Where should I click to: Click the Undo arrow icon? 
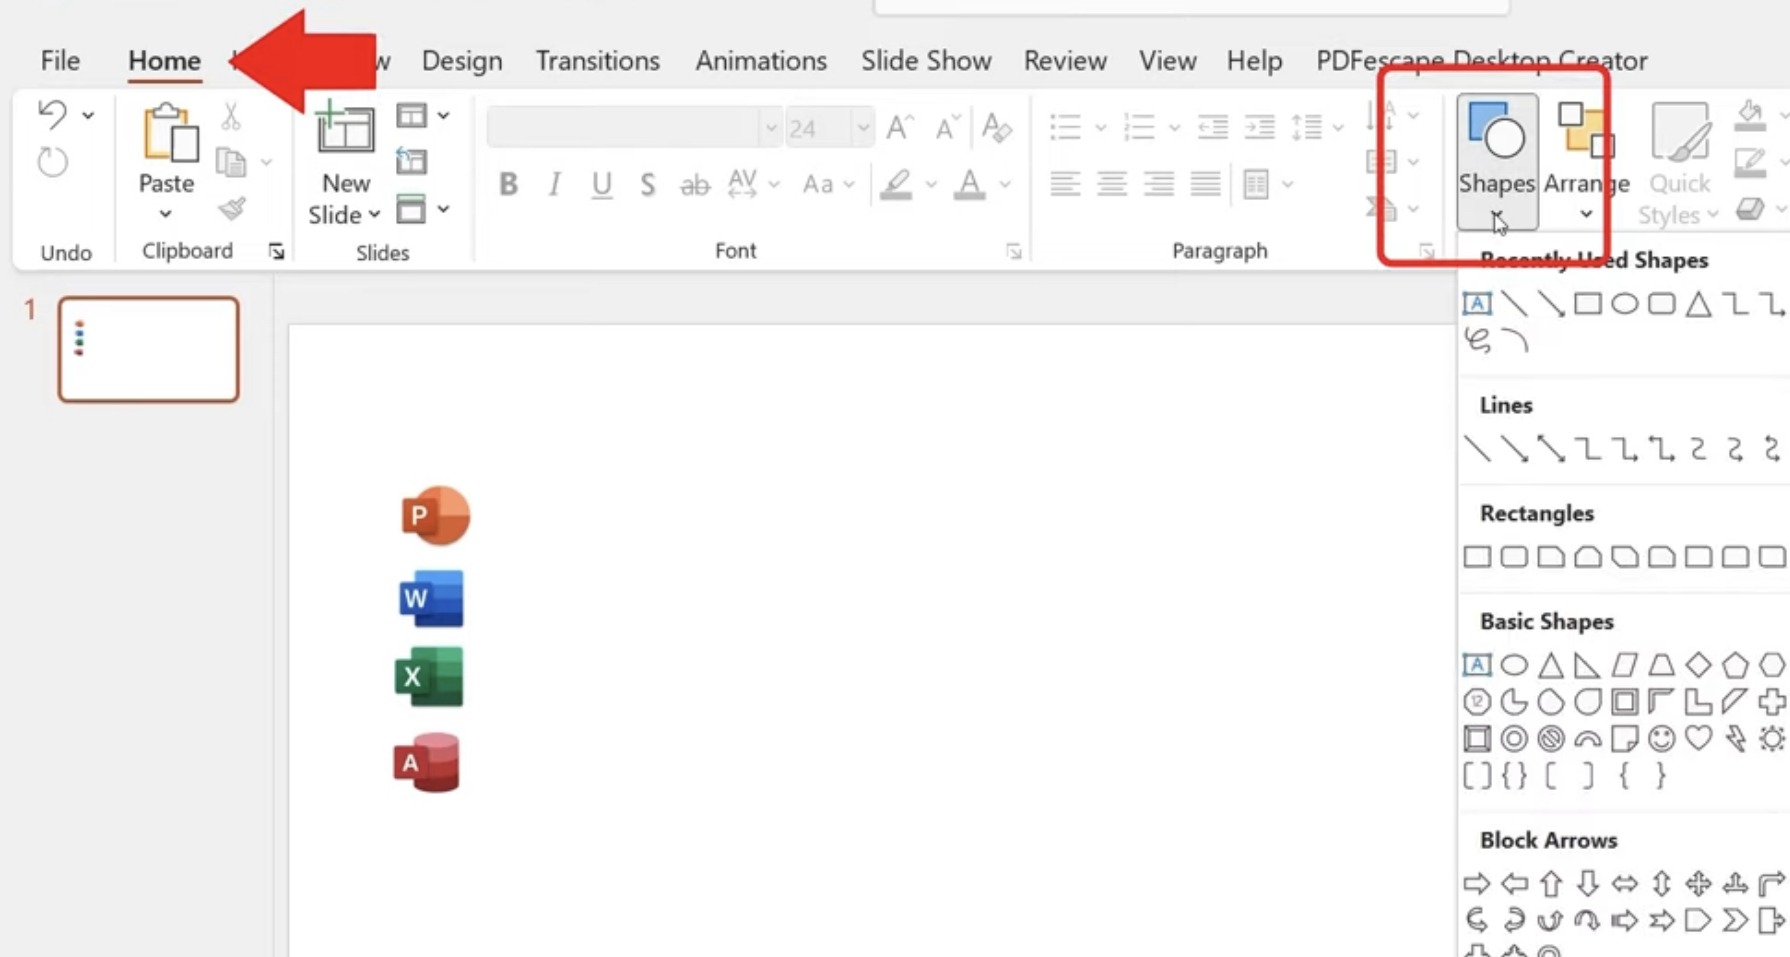click(52, 114)
